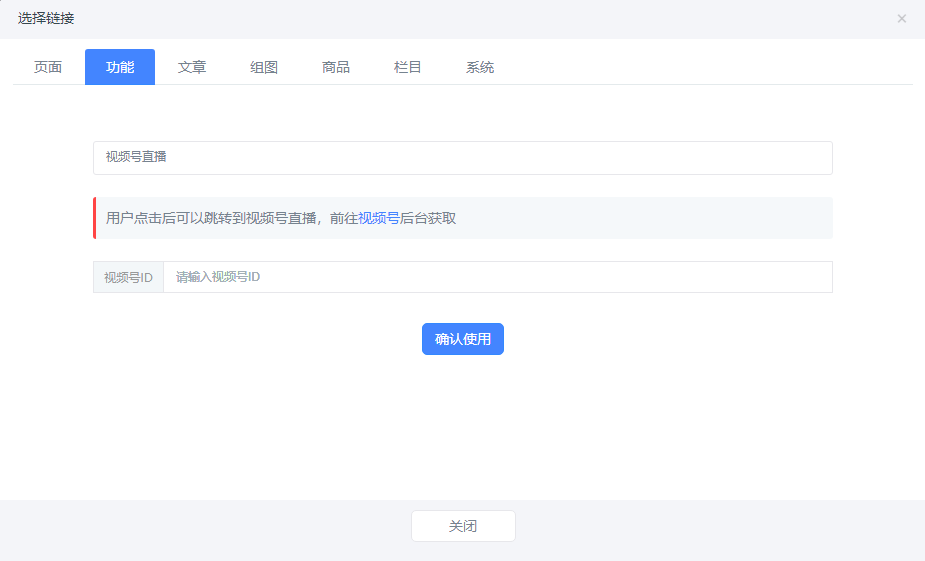Image resolution: width=925 pixels, height=561 pixels.
Task: Click the red accent bar of the hint
Action: [x=95, y=218]
